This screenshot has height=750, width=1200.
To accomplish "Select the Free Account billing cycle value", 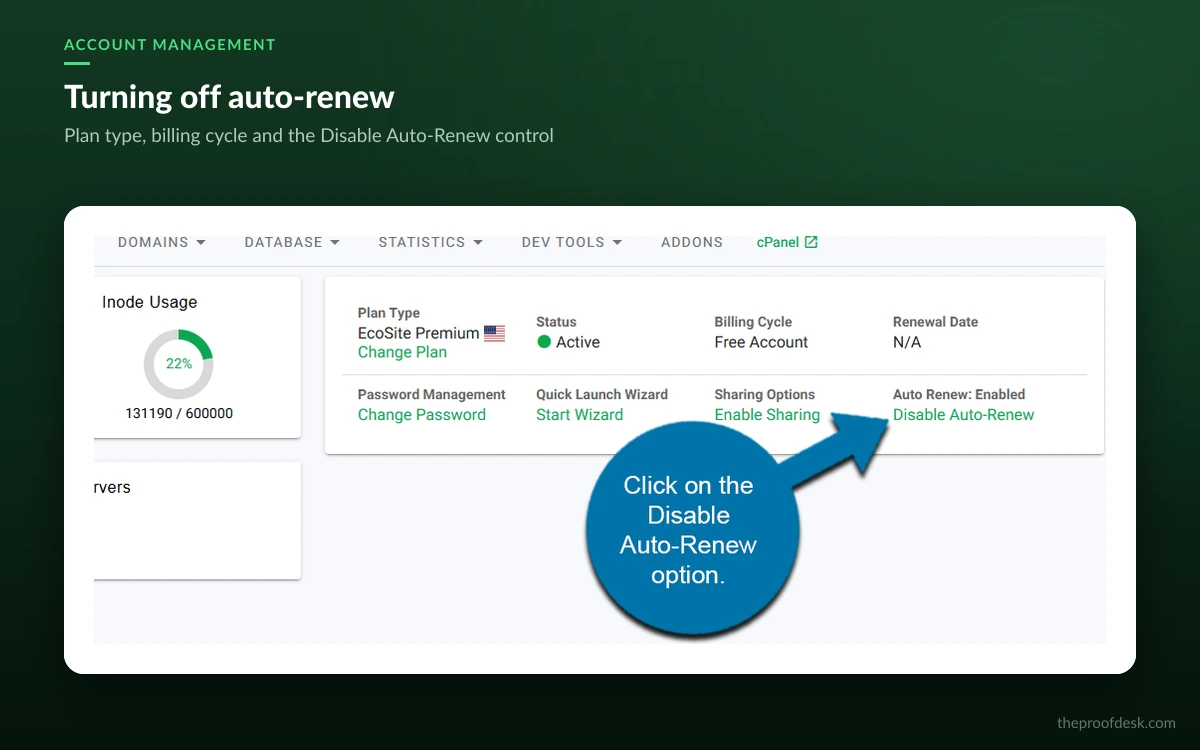I will (x=761, y=342).
